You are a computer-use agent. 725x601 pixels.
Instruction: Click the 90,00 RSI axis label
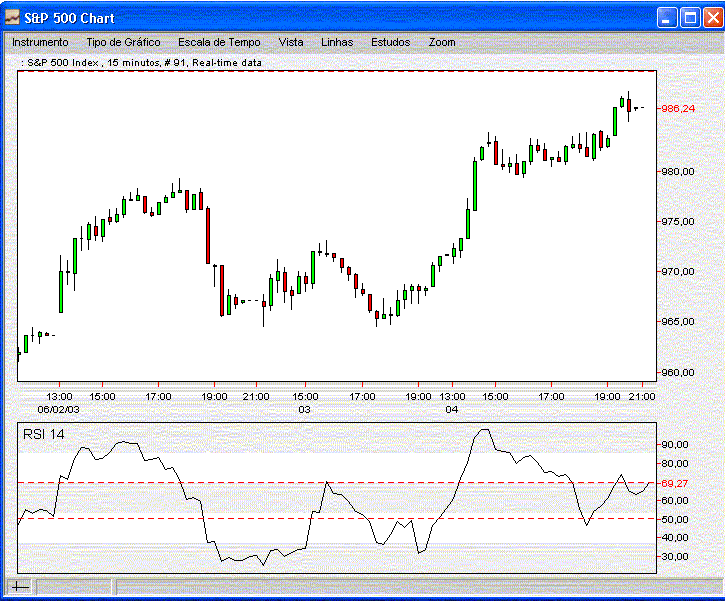click(675, 444)
